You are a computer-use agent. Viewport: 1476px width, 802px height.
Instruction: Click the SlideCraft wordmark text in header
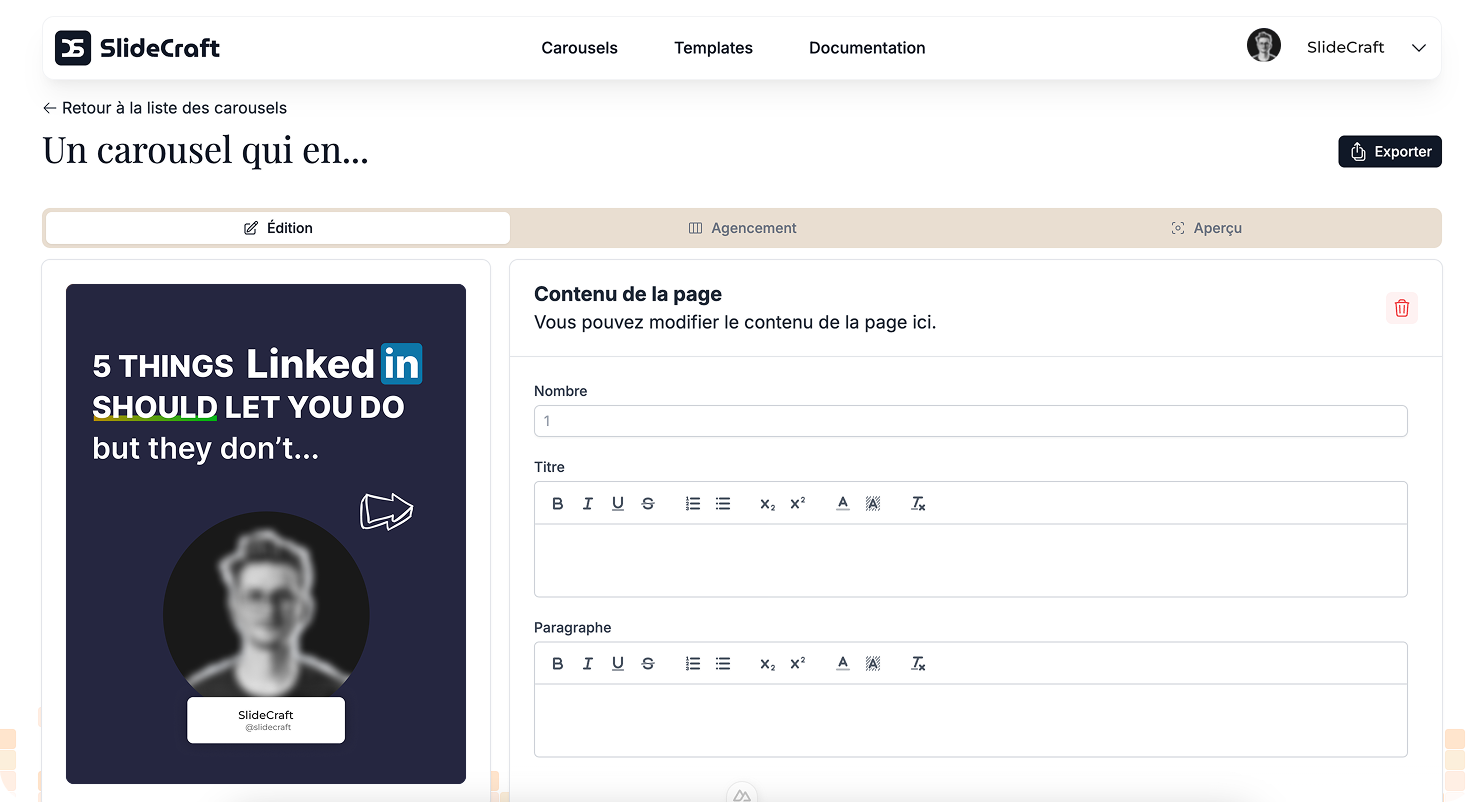(160, 48)
